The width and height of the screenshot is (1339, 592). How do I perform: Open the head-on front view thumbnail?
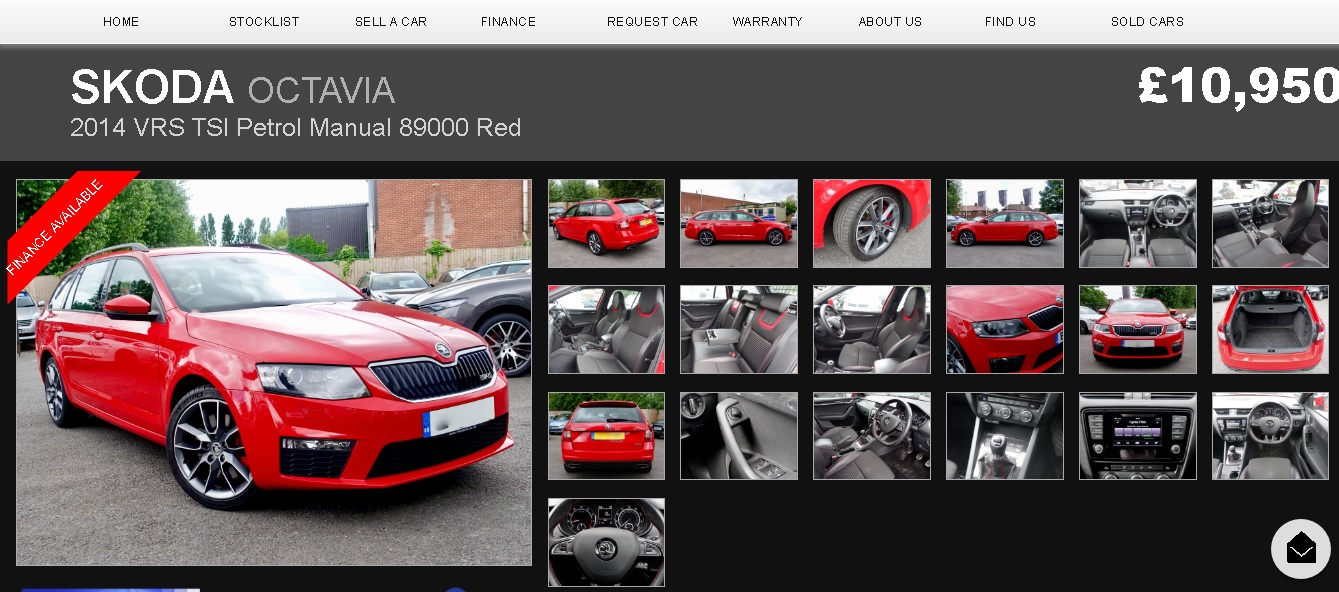click(1138, 329)
